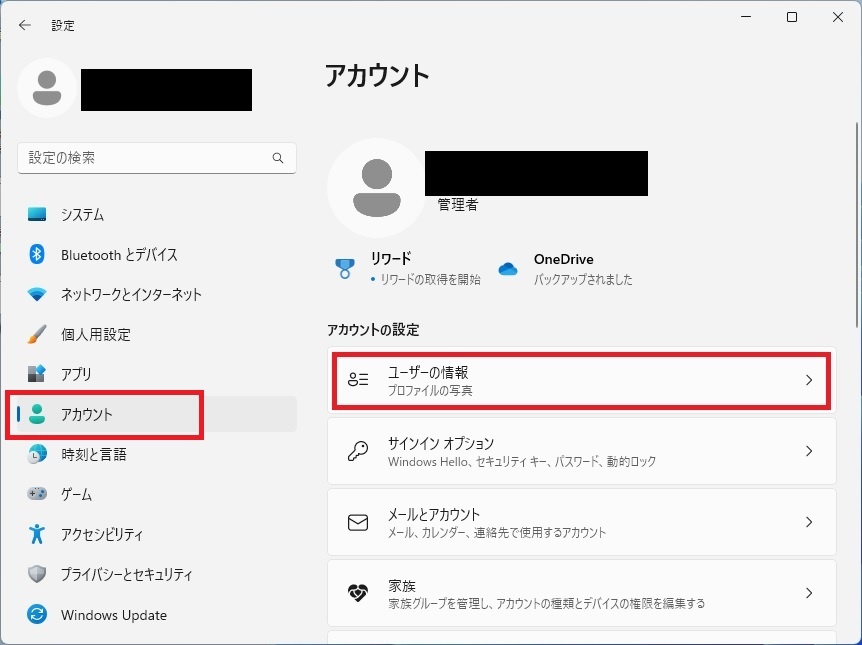Open サインイン オプション settings
Viewport: 862px width, 645px height.
[582, 451]
